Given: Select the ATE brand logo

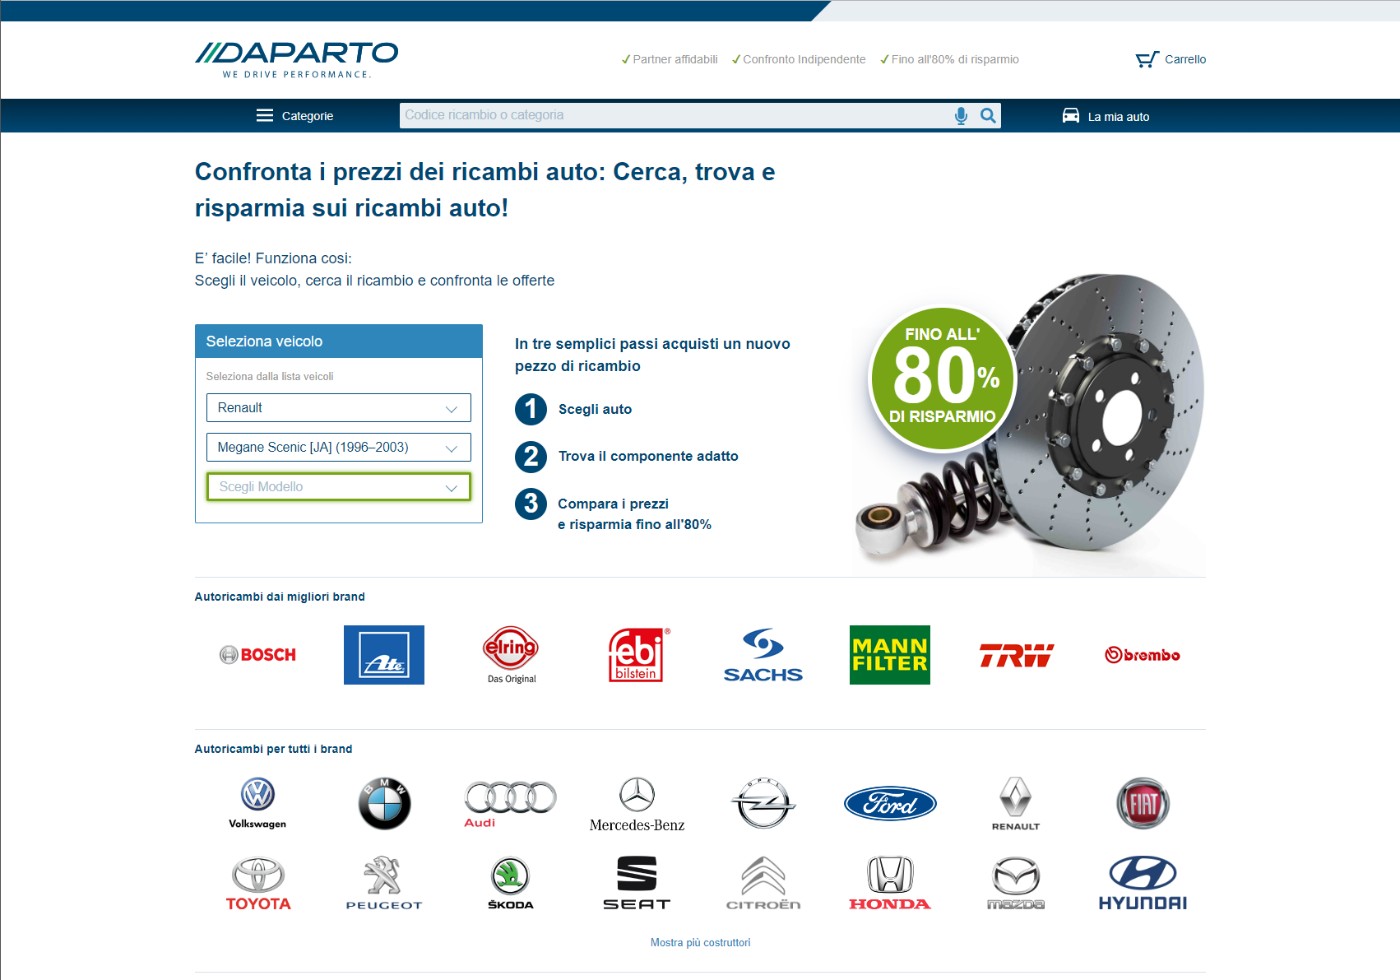Looking at the screenshot, I should (x=384, y=655).
